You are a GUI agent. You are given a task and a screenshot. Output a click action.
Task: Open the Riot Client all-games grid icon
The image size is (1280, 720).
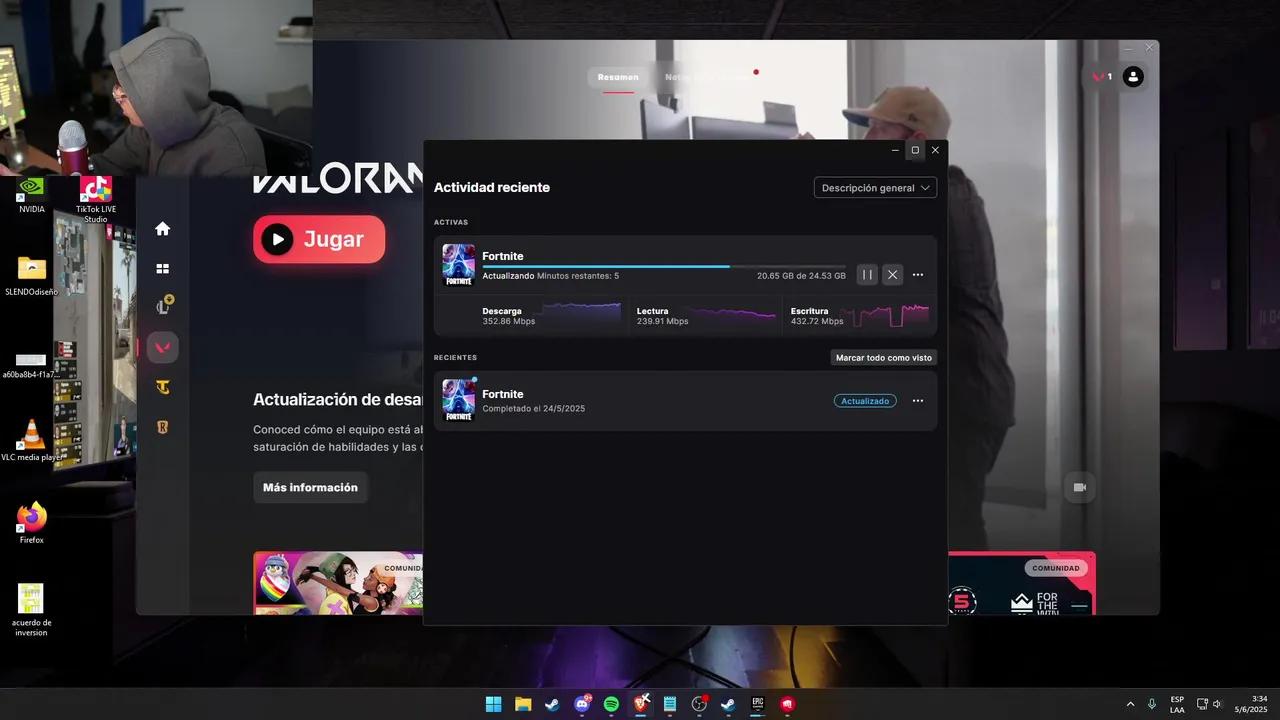click(162, 269)
